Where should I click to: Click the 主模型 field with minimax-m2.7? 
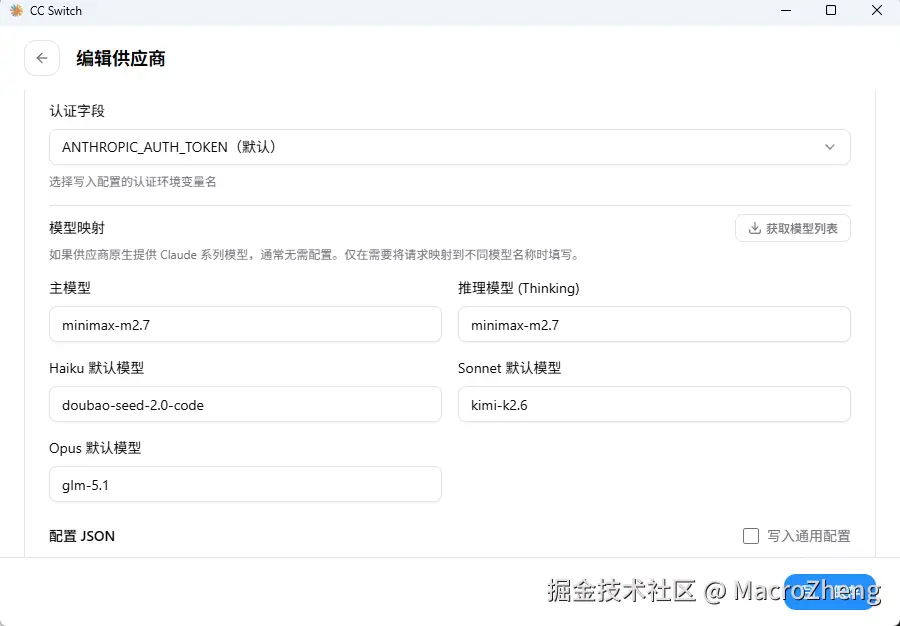245,324
